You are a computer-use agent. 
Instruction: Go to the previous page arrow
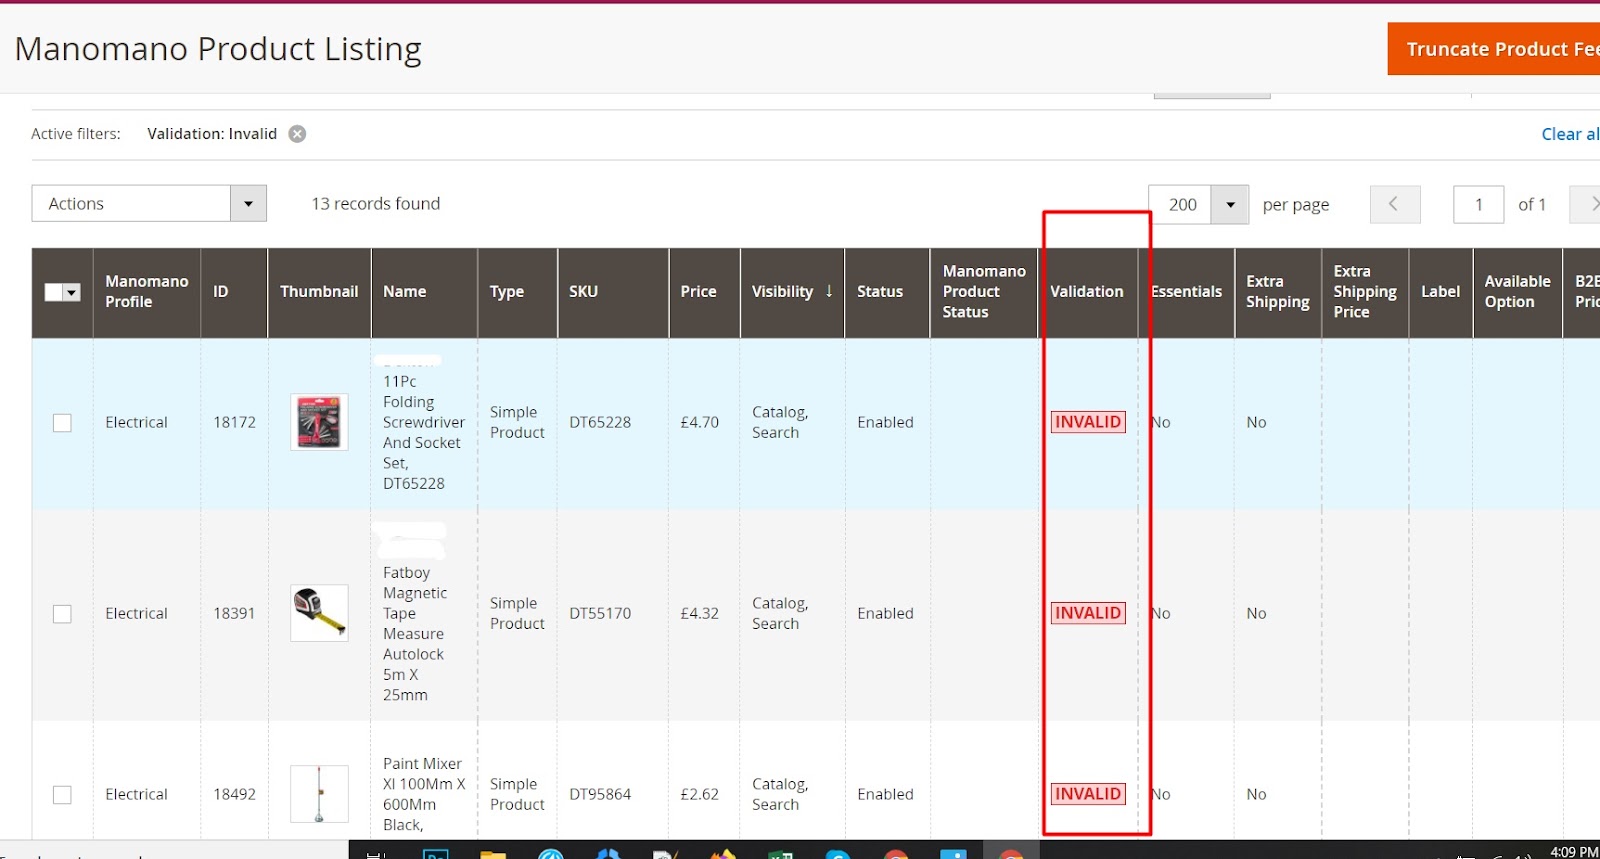(1393, 204)
